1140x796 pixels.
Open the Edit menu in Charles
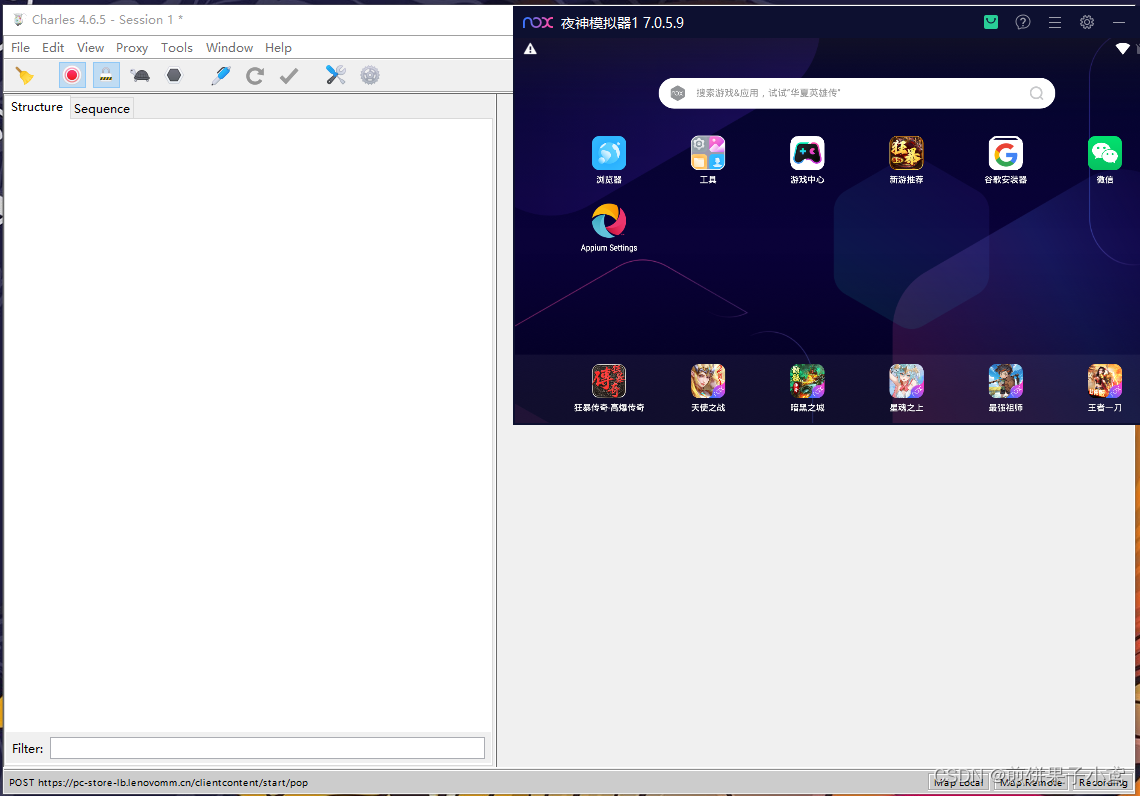coord(53,47)
